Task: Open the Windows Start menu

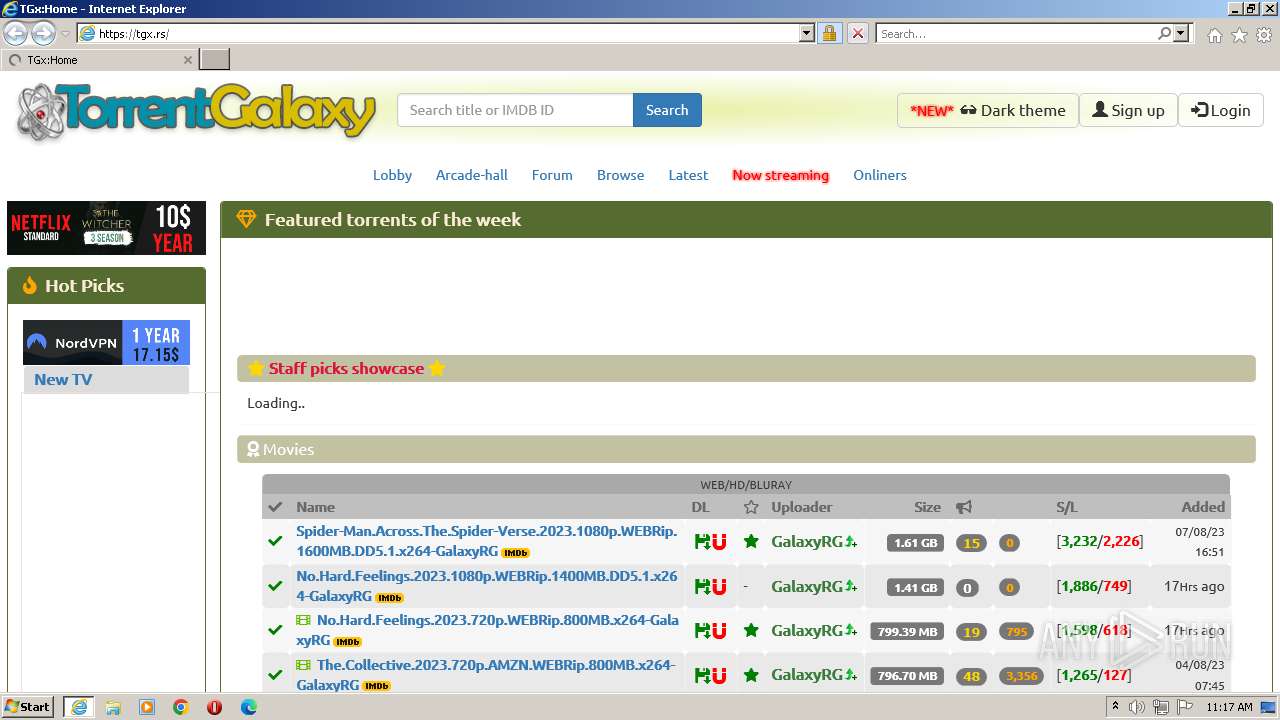Action: click(x=27, y=707)
